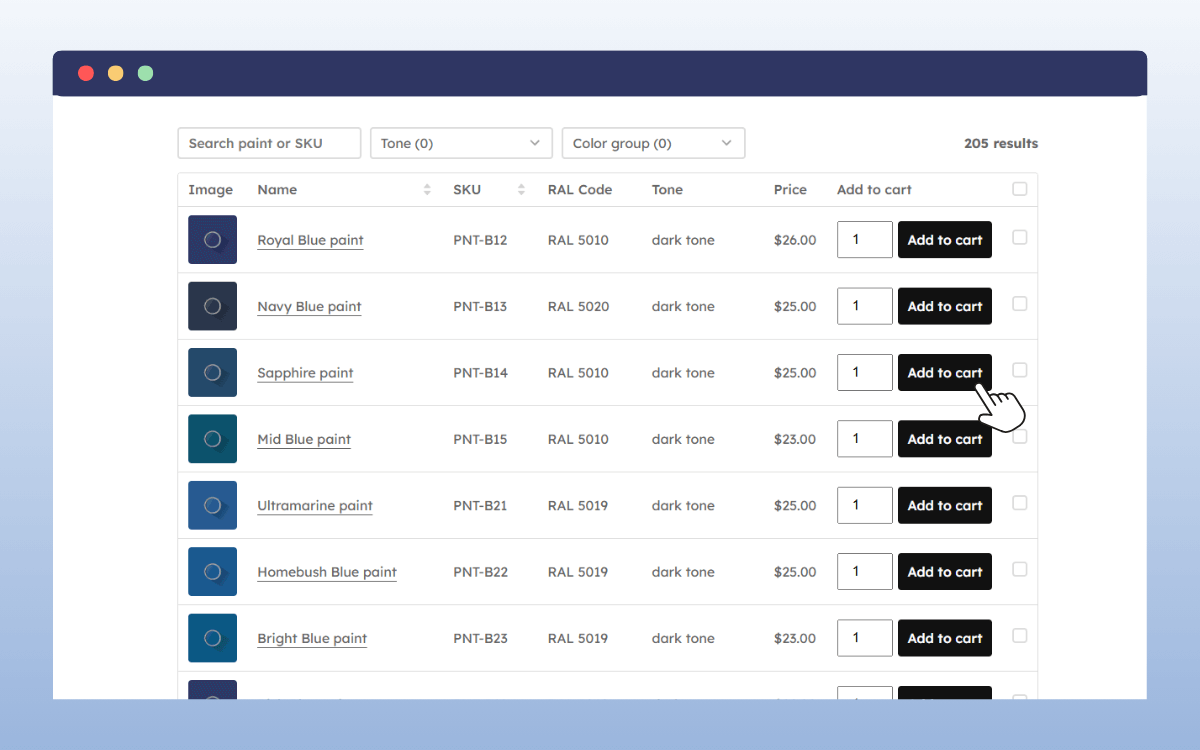
Task: Expand the Color group (0) dropdown
Action: (x=653, y=143)
